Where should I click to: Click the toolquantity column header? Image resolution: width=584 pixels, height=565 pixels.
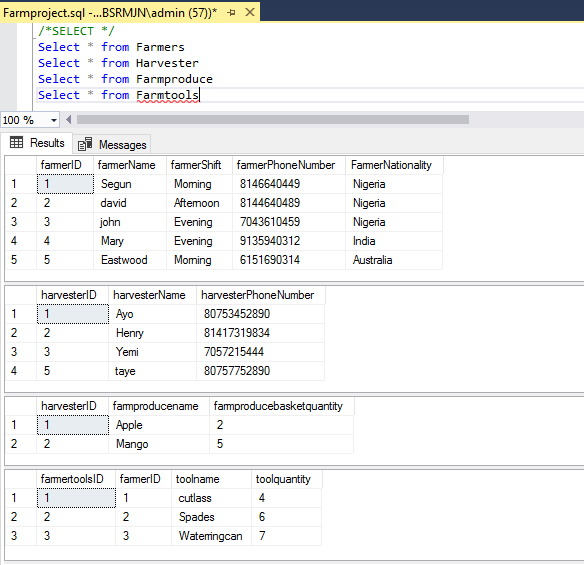(287, 479)
